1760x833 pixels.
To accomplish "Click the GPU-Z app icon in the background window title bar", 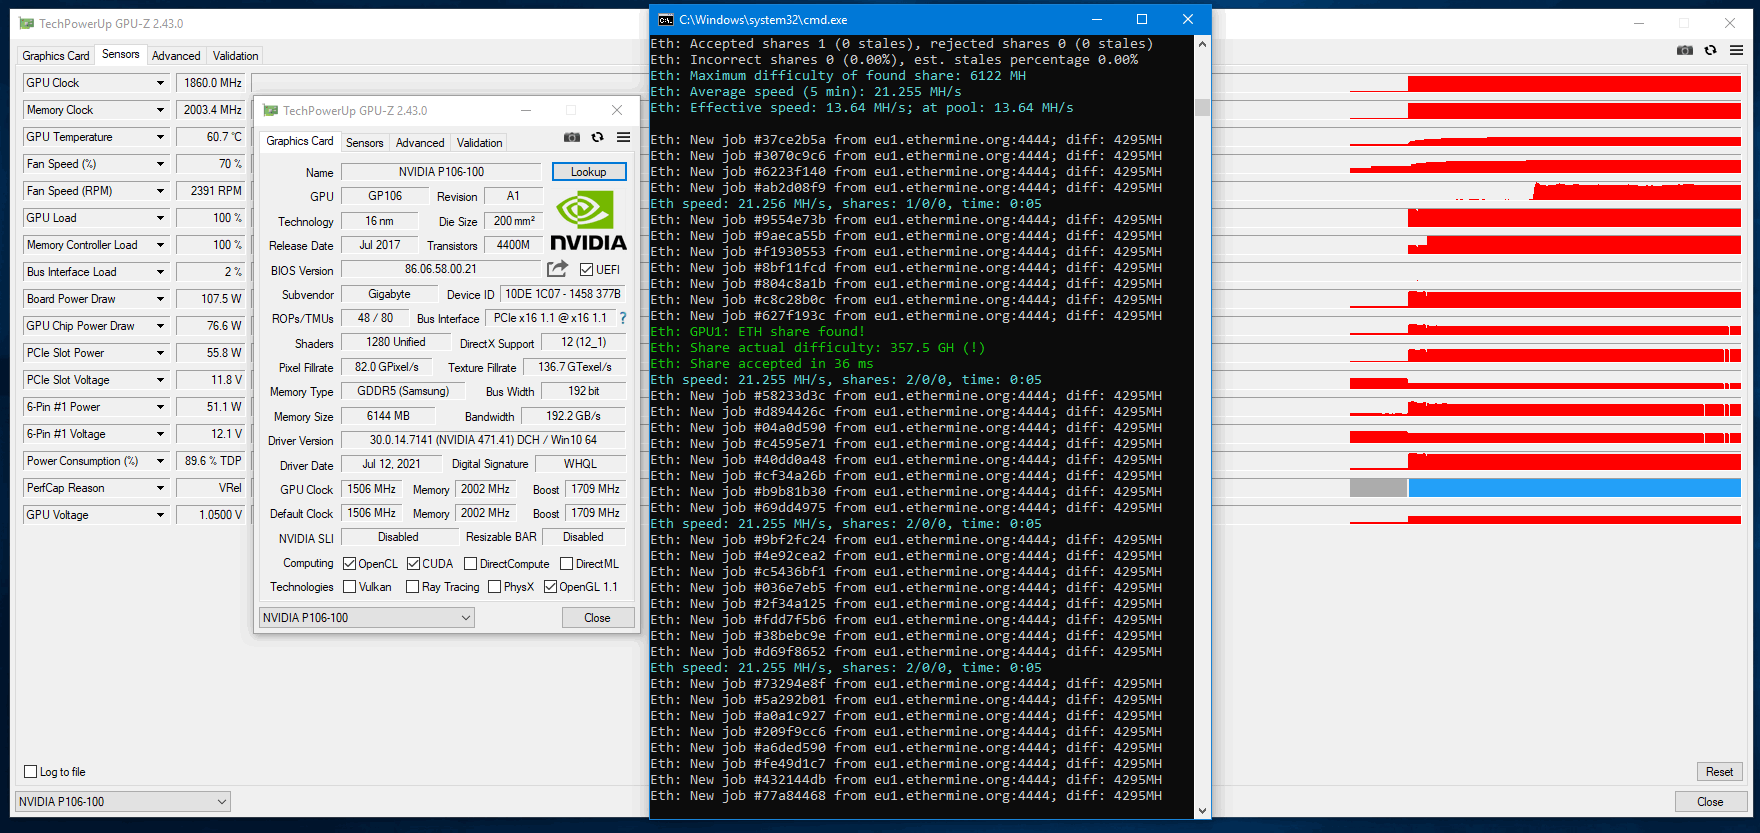I will 27,23.
